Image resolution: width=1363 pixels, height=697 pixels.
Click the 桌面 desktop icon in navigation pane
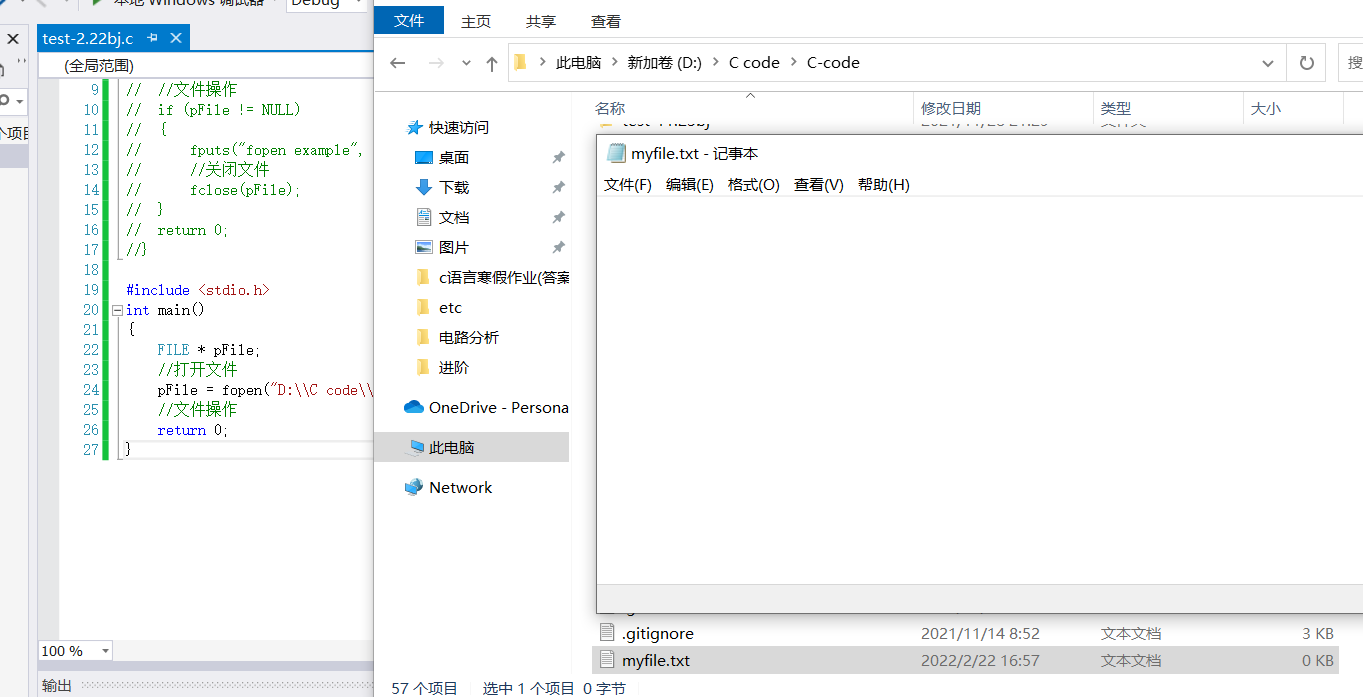[x=423, y=157]
